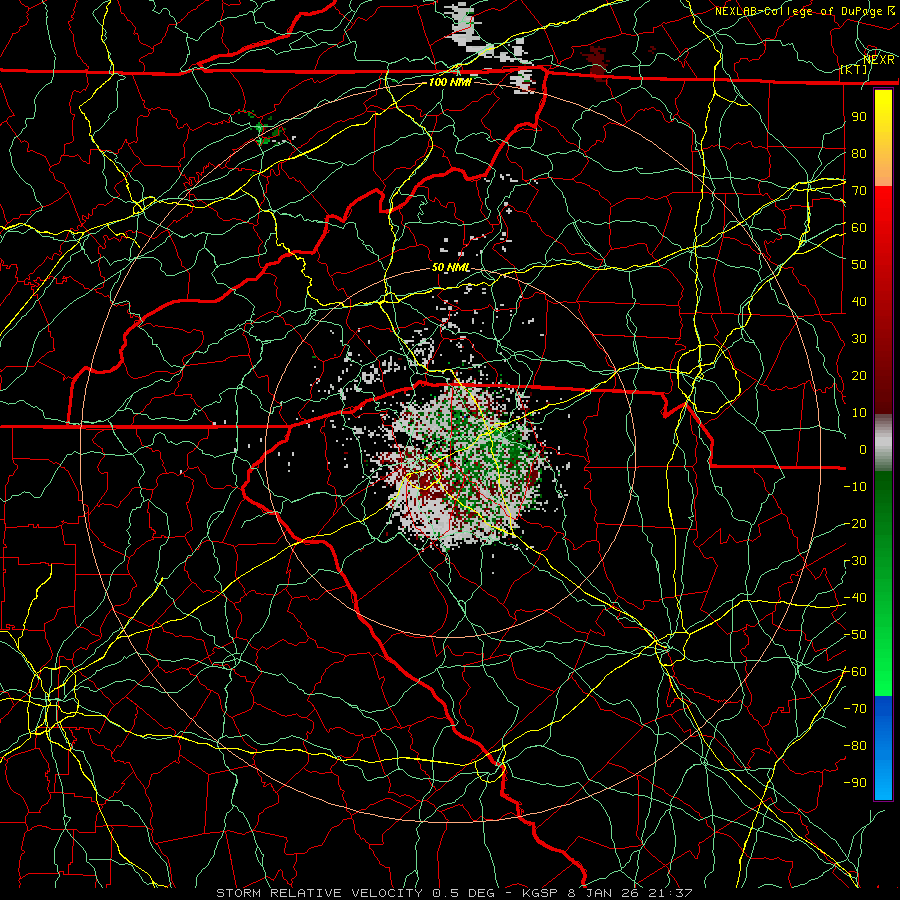Click the 90 value on the velocity scale

coord(859,117)
